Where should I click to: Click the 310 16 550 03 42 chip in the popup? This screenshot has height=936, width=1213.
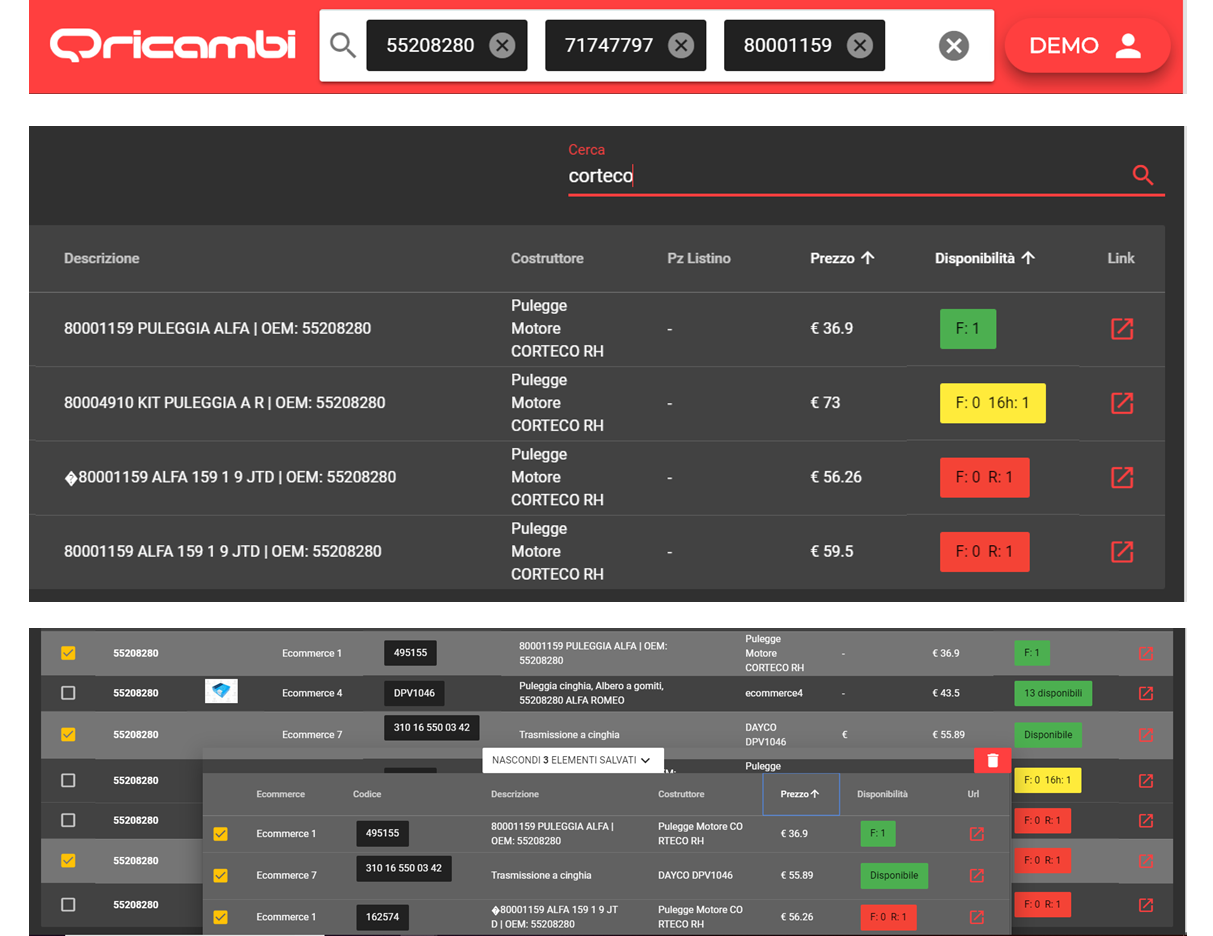404,868
